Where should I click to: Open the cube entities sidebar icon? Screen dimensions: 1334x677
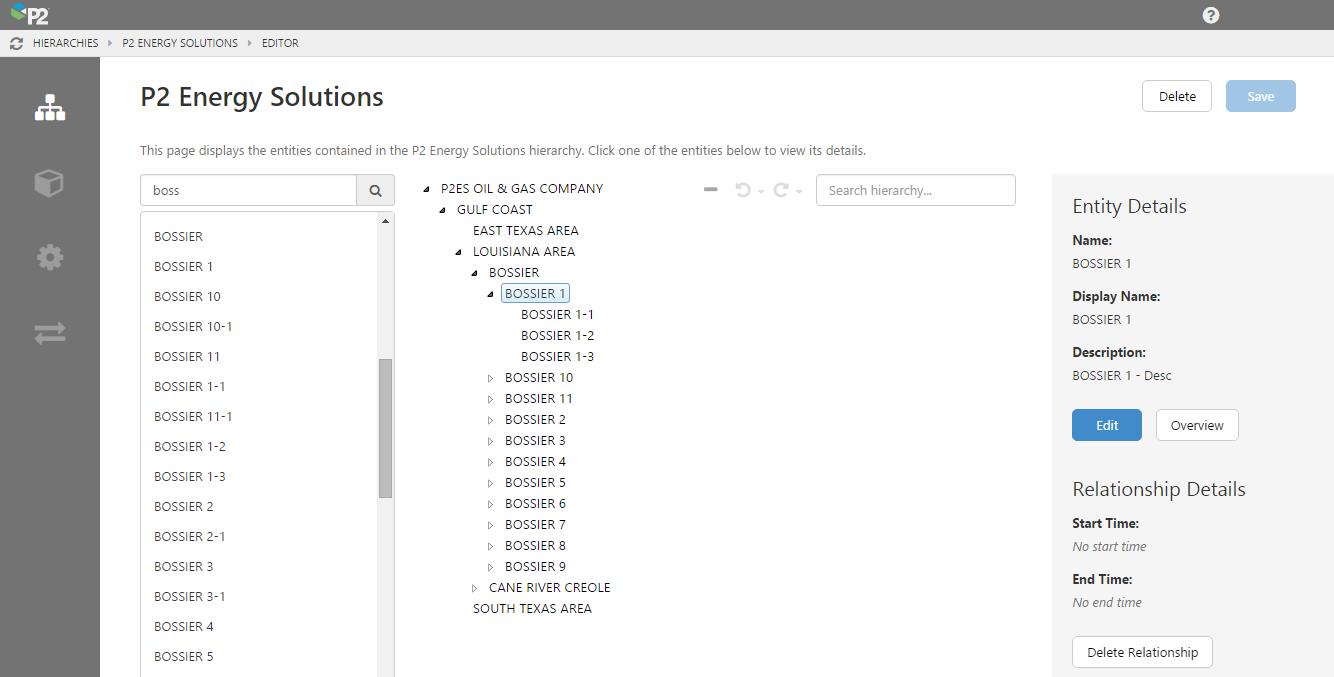[x=50, y=183]
